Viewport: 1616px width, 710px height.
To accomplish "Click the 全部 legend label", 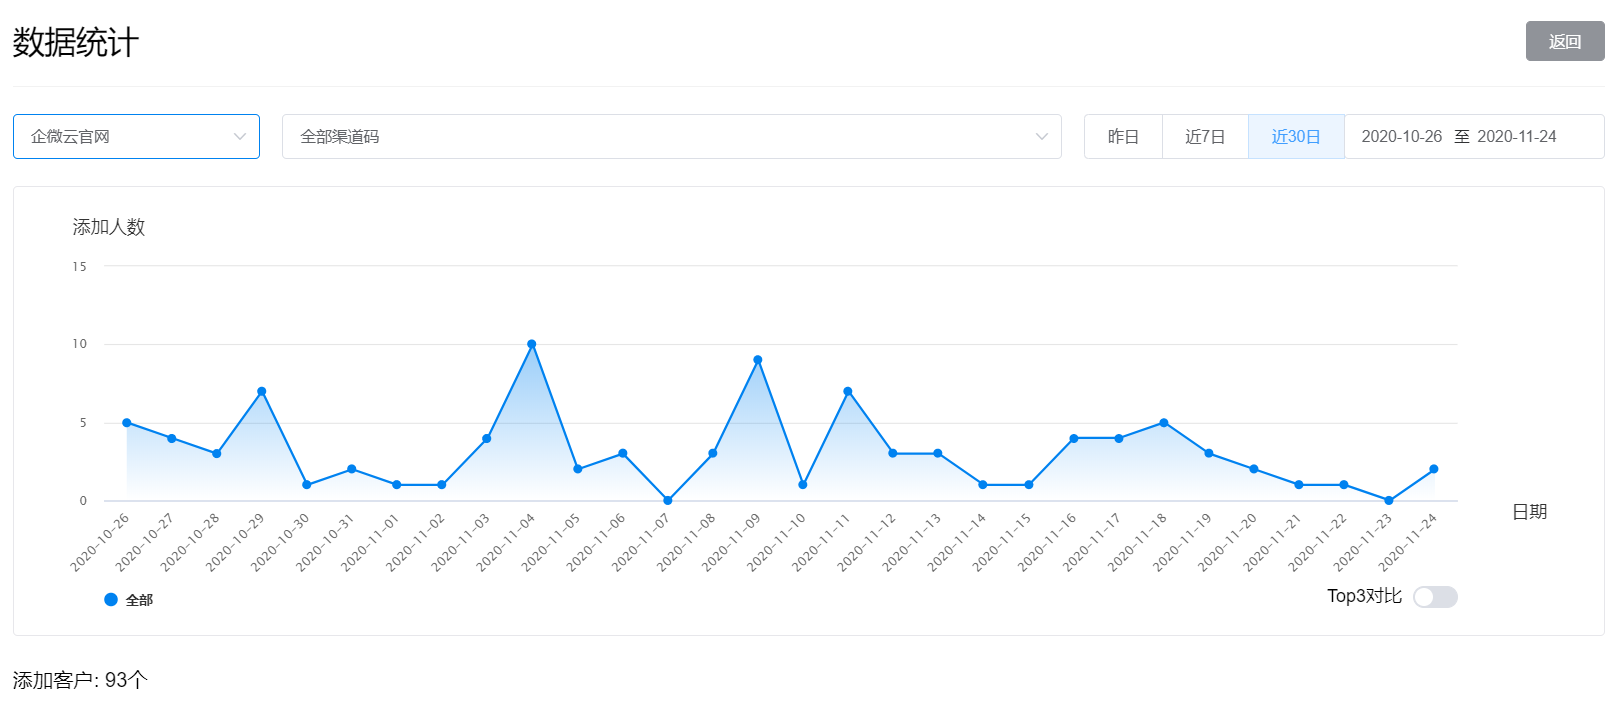I will [139, 600].
